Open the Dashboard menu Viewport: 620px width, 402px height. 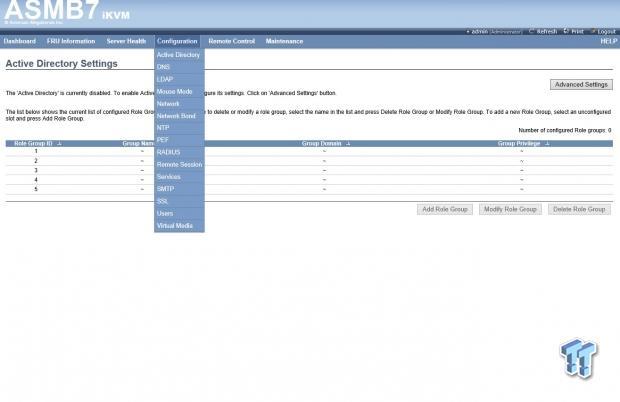tap(20, 41)
